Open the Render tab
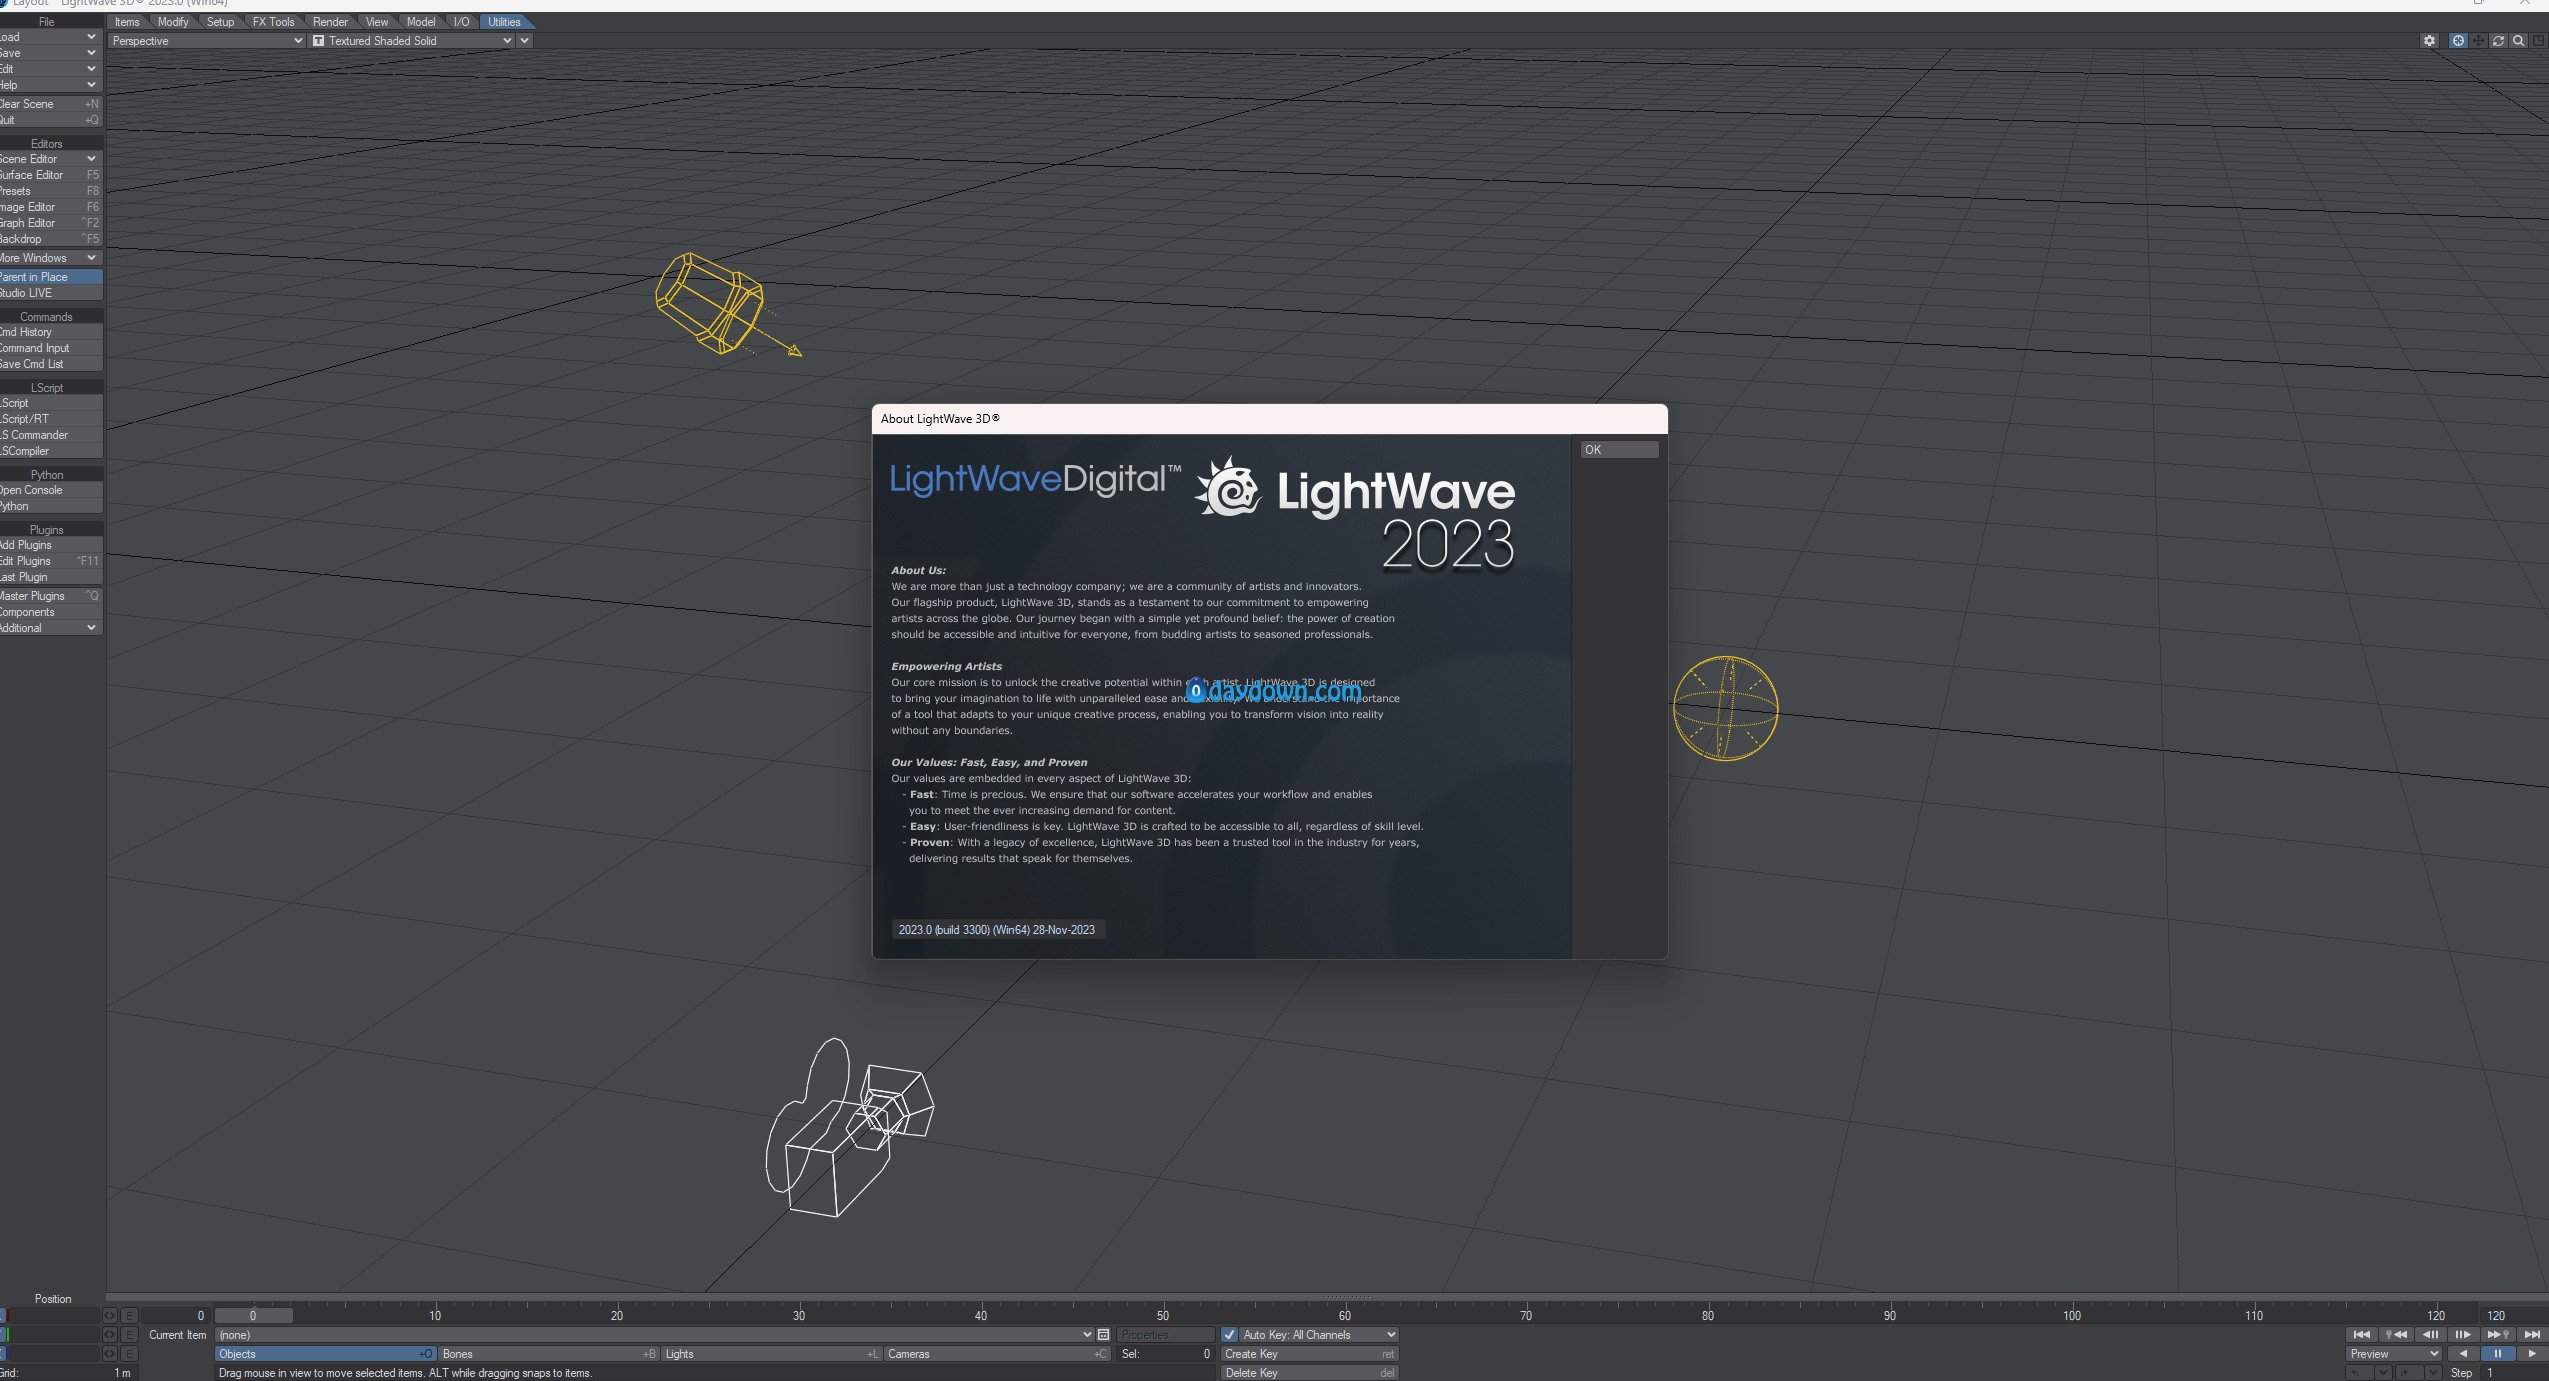Viewport: 2549px width, 1381px height. [330, 22]
